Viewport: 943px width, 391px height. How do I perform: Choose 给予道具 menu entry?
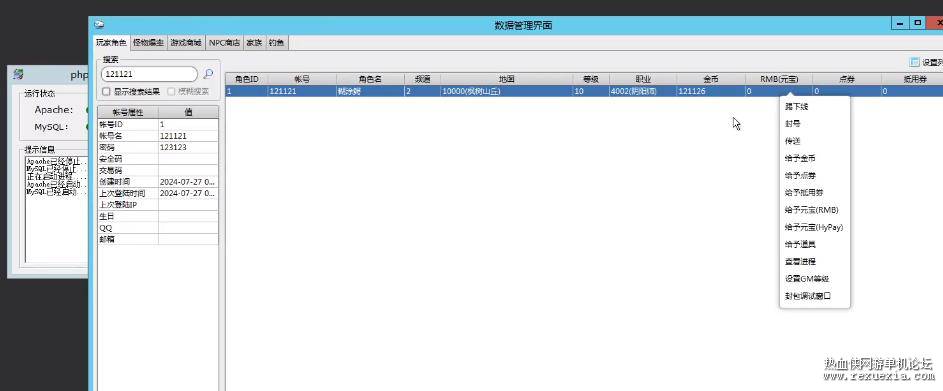pos(814,245)
